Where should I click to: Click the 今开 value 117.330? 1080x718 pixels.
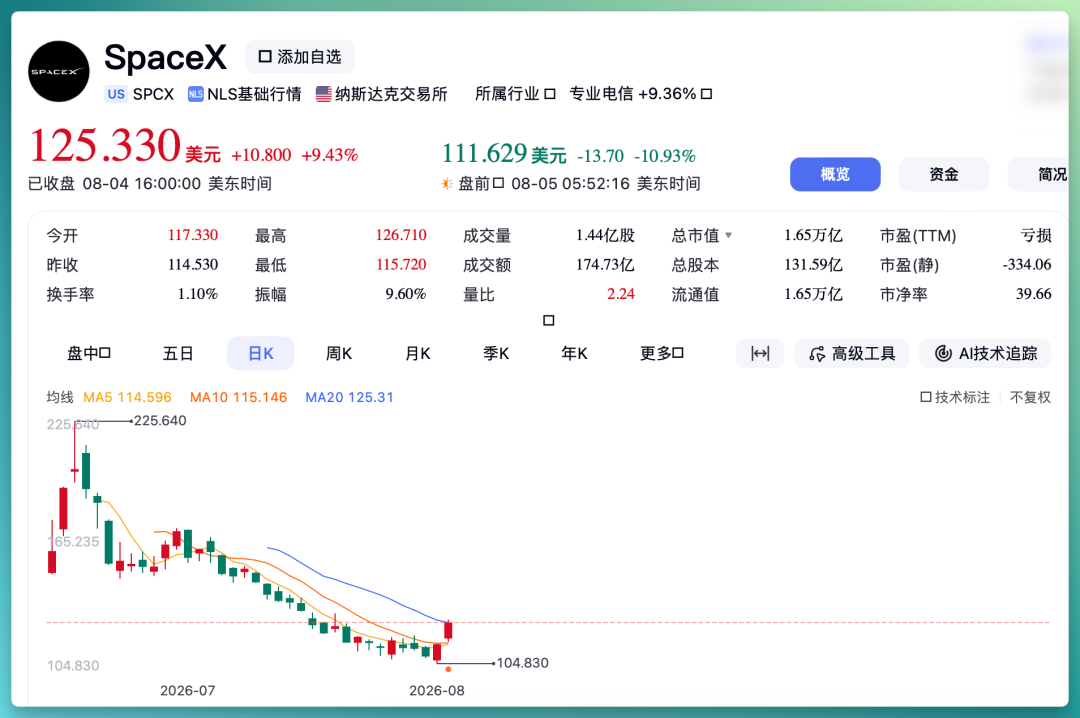[193, 235]
